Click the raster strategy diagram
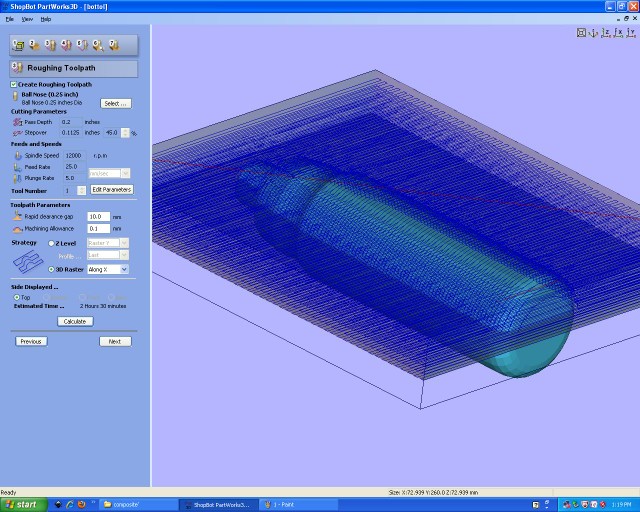This screenshot has width=640, height=512. 28,262
